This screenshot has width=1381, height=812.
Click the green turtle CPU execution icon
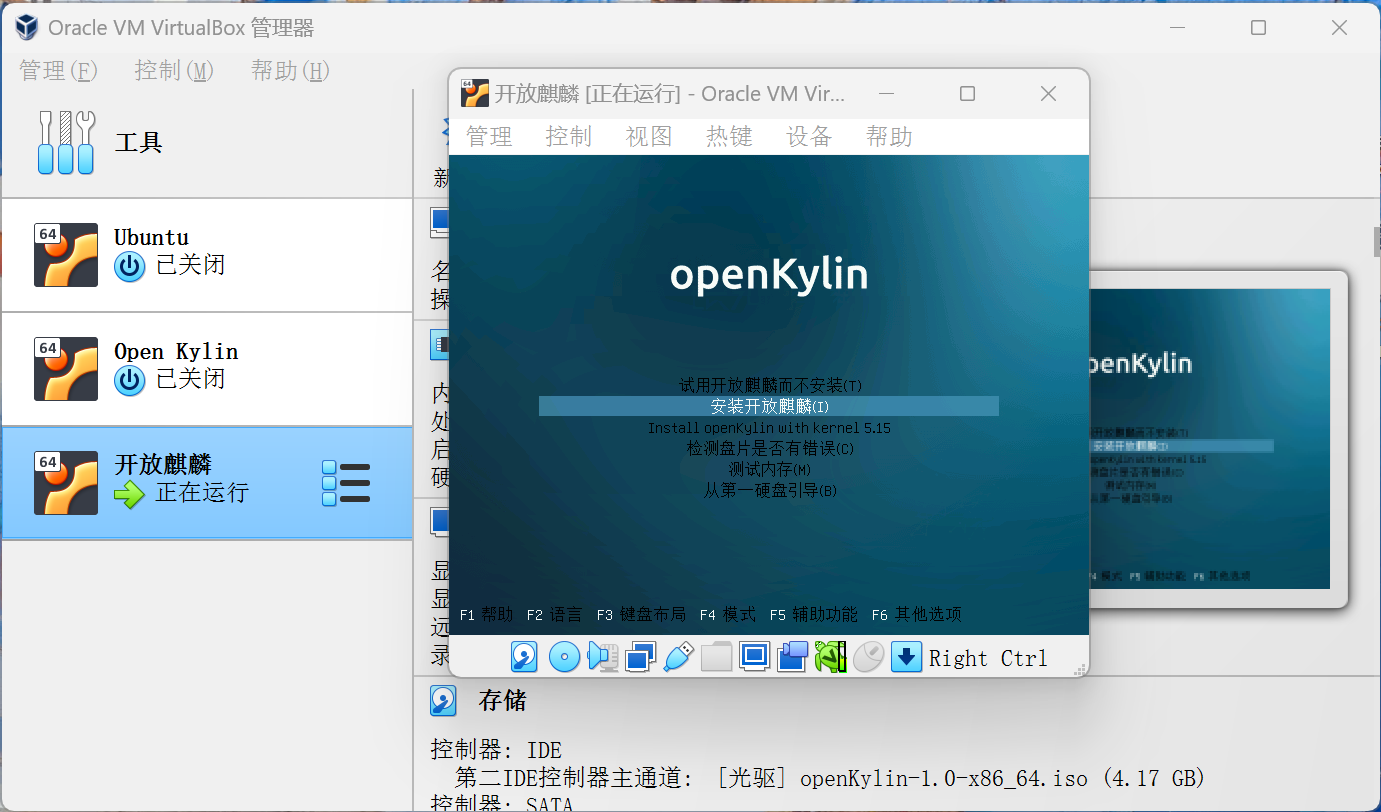[830, 657]
